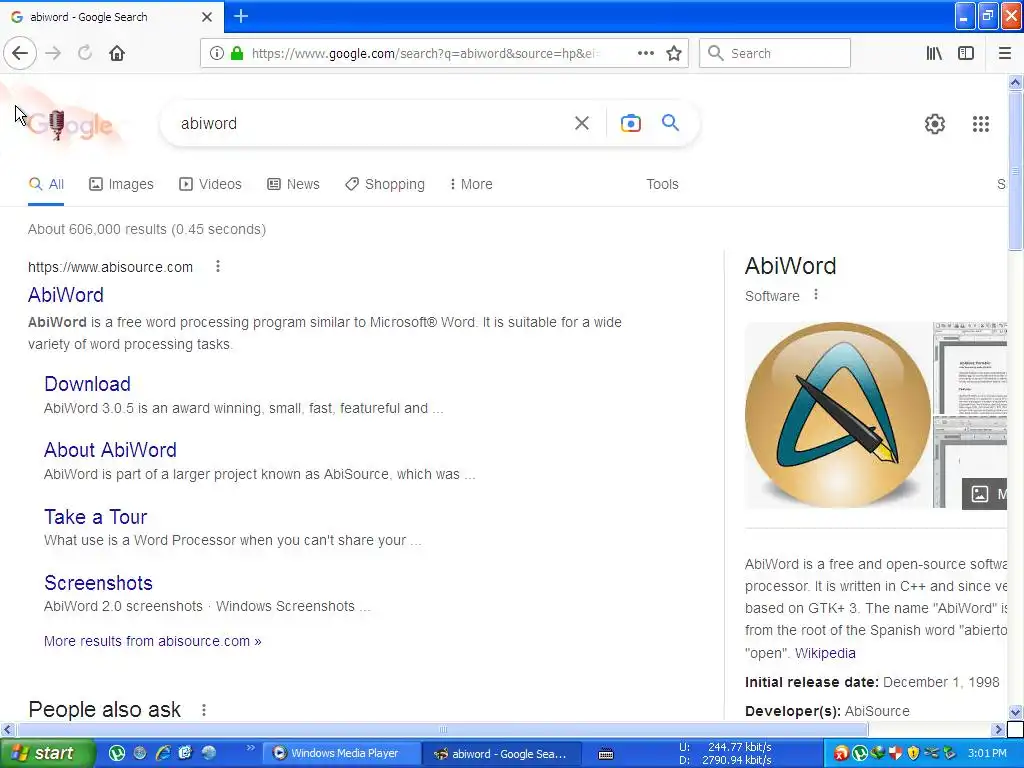Open the Take a Tour sitelink
1024x768 pixels.
click(95, 517)
